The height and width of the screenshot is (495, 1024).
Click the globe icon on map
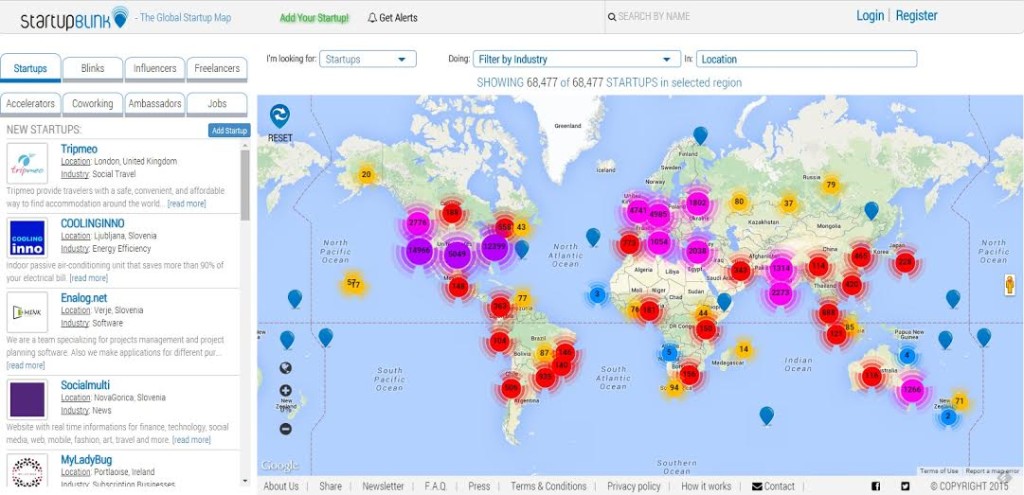[285, 368]
